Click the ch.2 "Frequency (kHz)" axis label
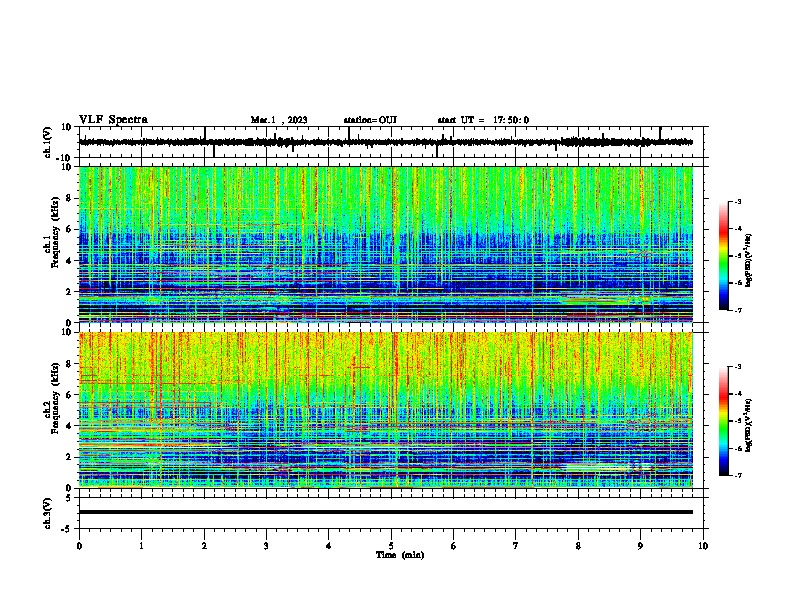Image resolution: width=792 pixels, height=612 pixels. 55,398
